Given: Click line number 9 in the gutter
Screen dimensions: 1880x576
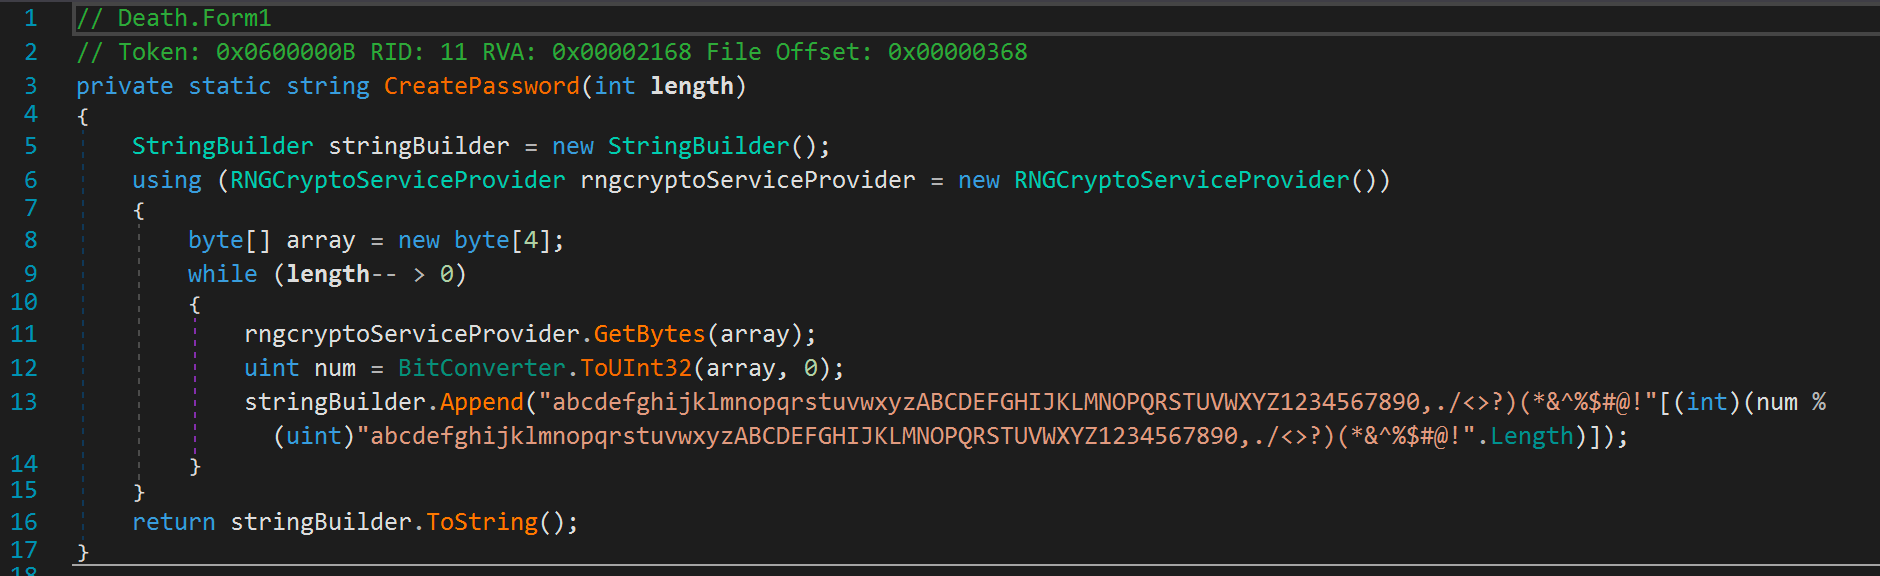Looking at the screenshot, I should coord(31,274).
